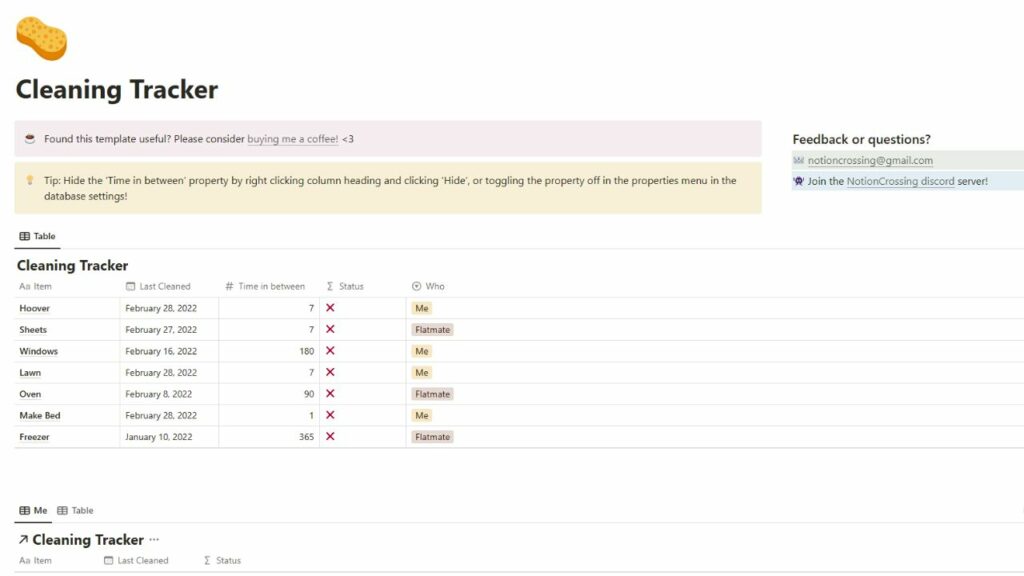Mark the Freezer Status as complete
Screen dimensions: 1024x576
coord(330,436)
